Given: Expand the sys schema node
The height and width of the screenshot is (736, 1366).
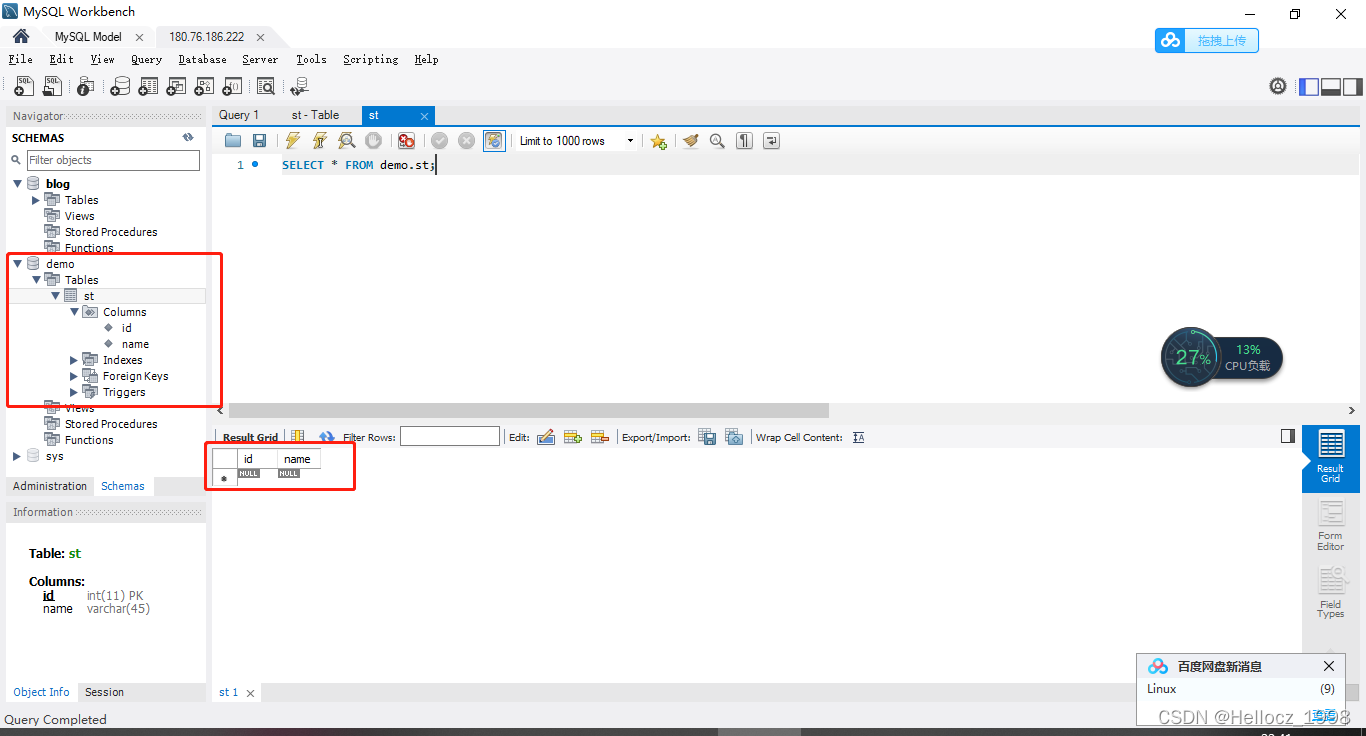Looking at the screenshot, I should 17,456.
